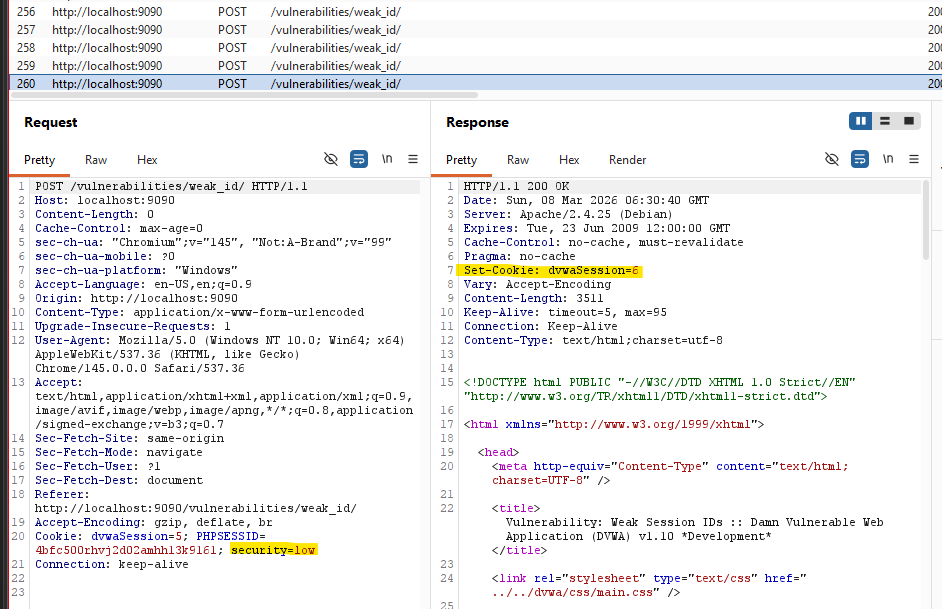Image resolution: width=942 pixels, height=609 pixels.
Task: Select side-by-side split layout icon
Action: pyautogui.click(x=860, y=121)
